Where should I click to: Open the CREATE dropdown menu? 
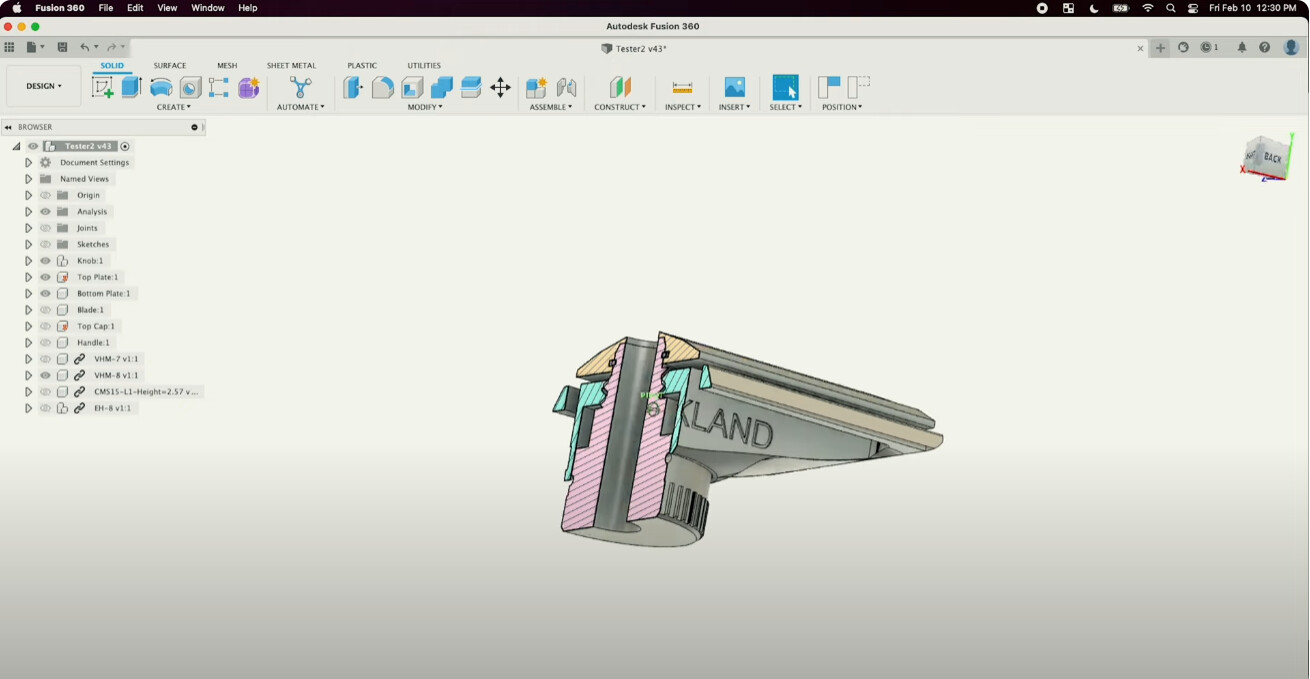[x=174, y=107]
